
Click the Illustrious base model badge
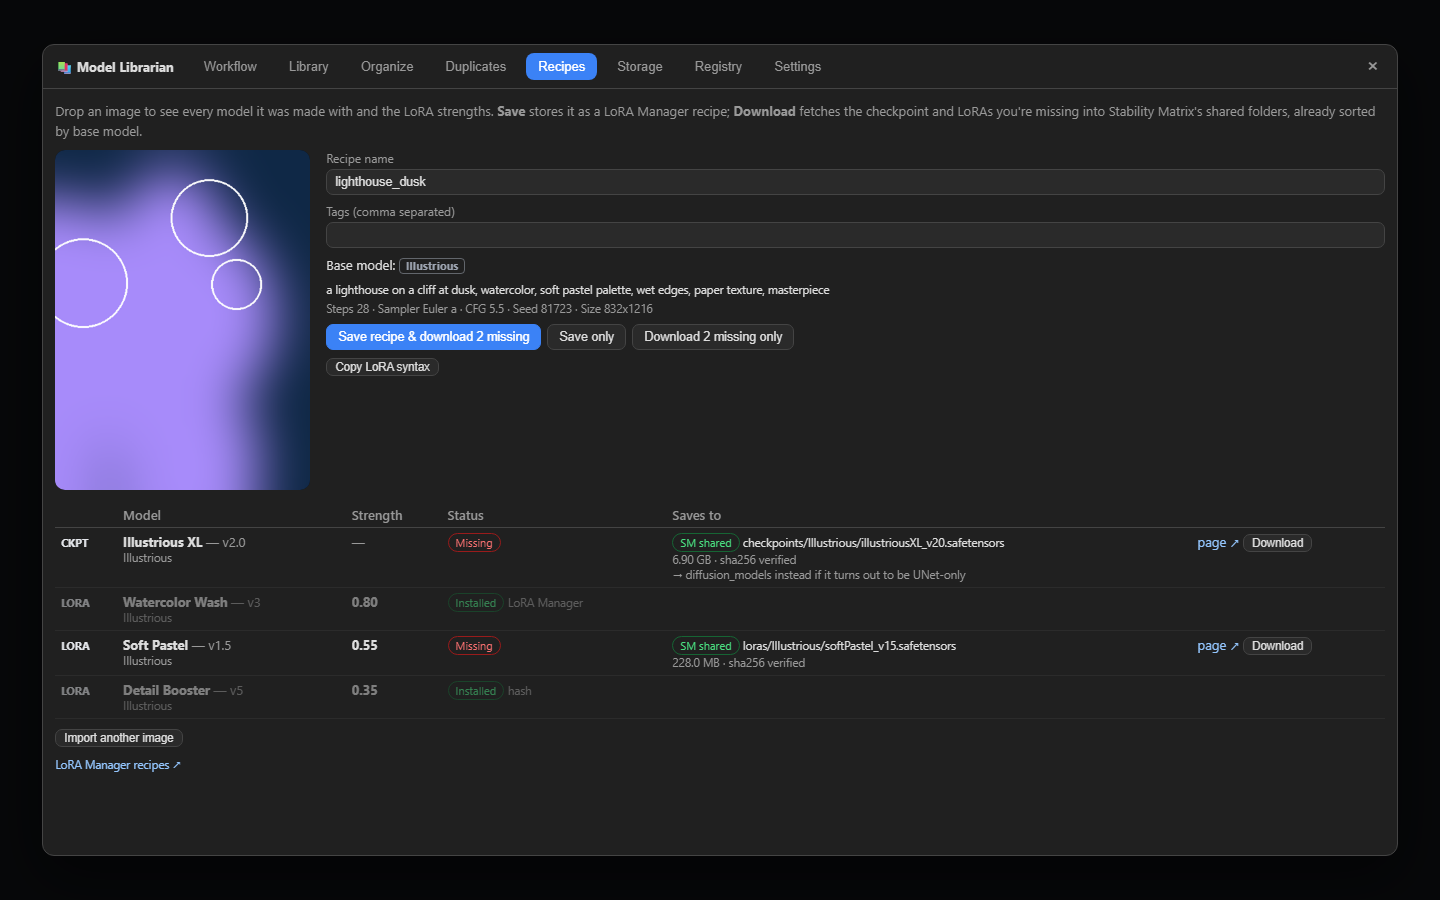coord(432,266)
